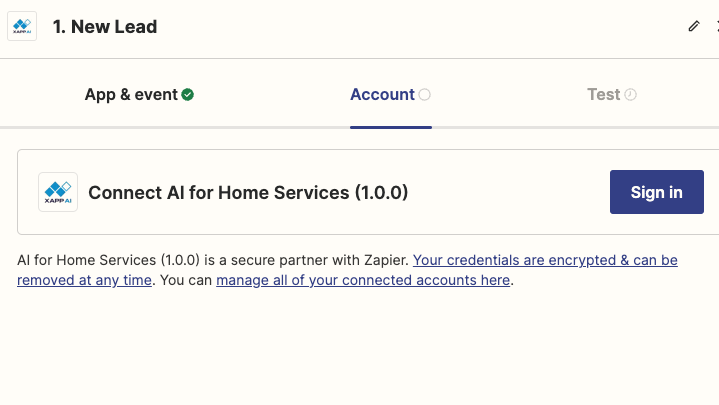
Task: Click the '1. New Lead' step title
Action: [x=105, y=27]
